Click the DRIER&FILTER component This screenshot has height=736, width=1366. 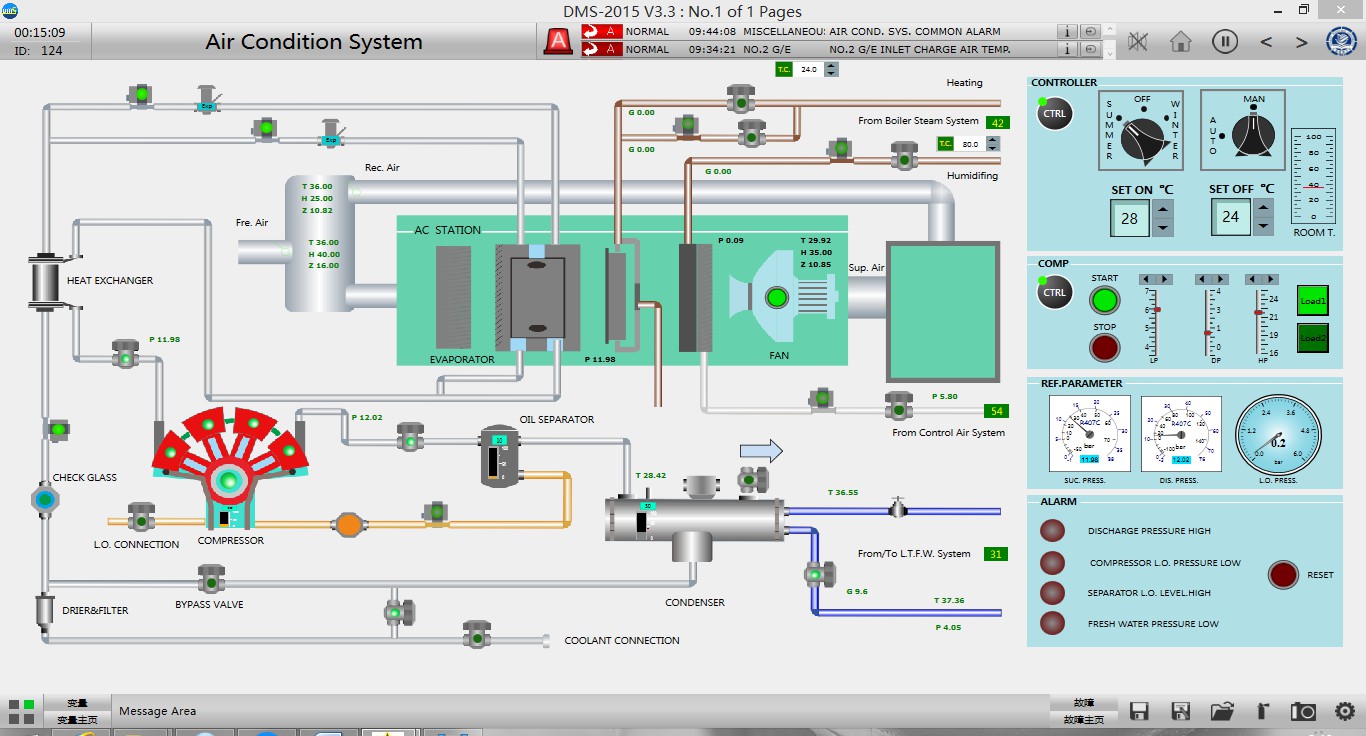click(43, 611)
